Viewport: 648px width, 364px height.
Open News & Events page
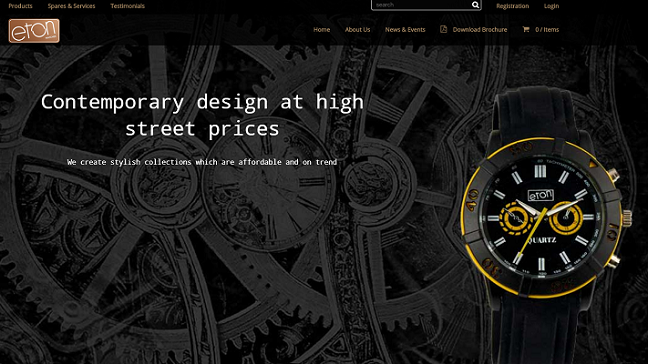[405, 29]
